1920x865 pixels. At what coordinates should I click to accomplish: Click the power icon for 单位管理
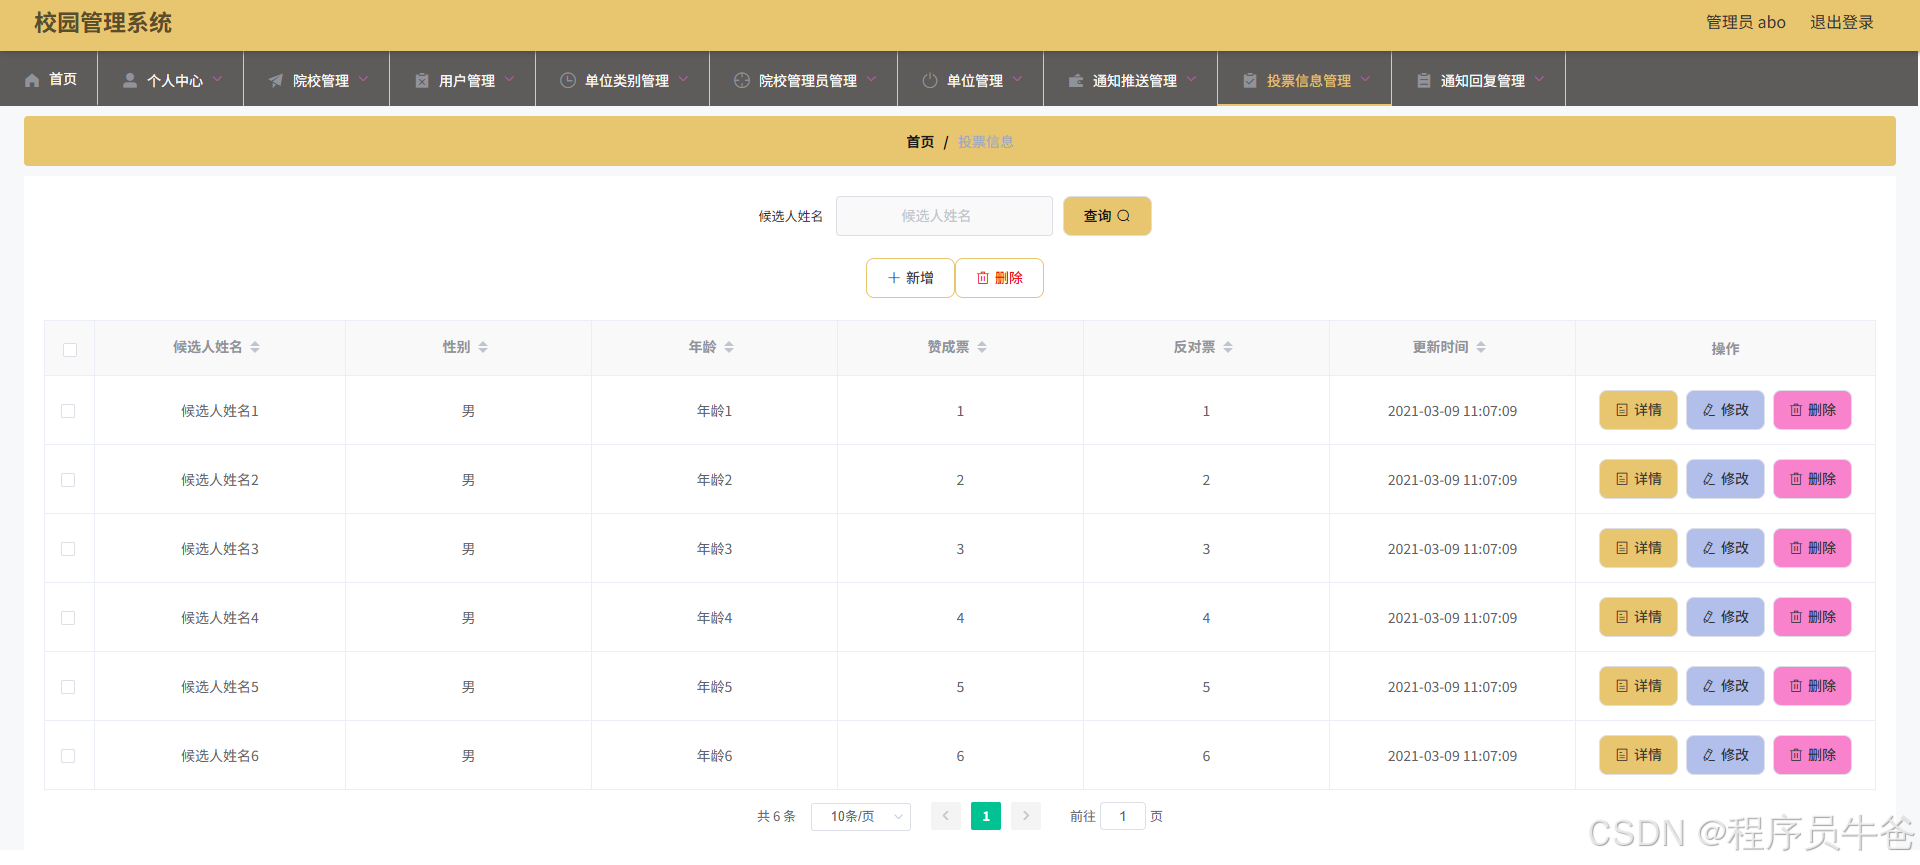[930, 80]
